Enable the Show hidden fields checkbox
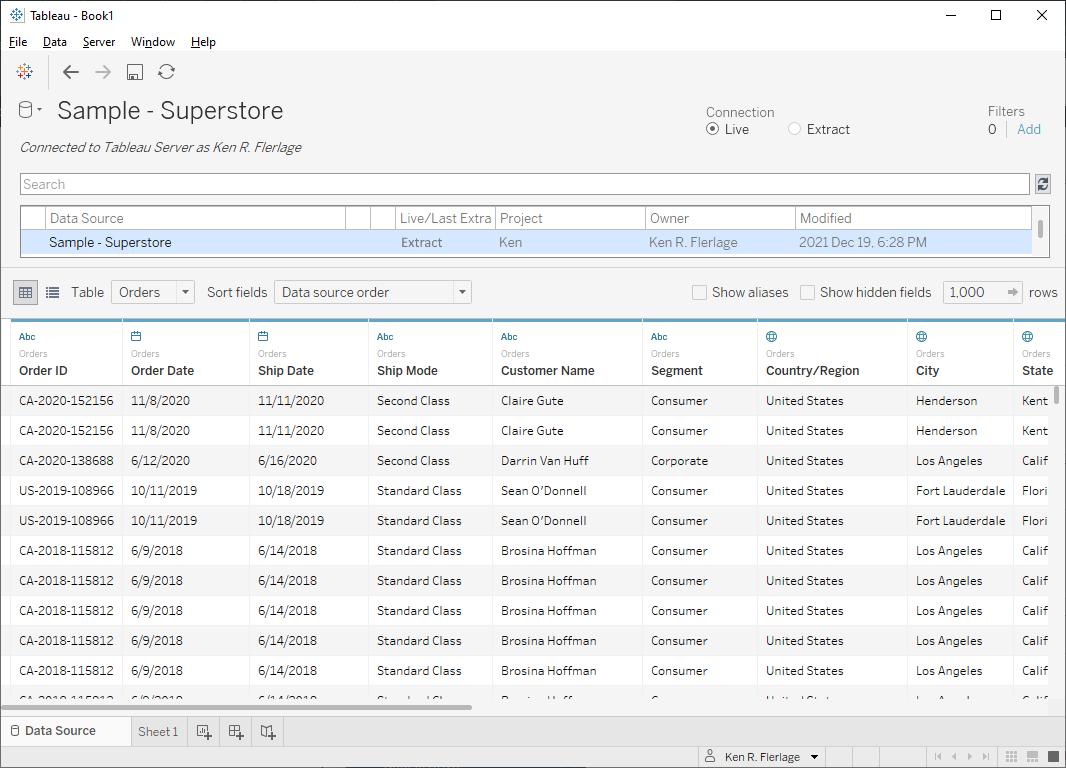Screen dimensions: 1066x768 point(807,292)
